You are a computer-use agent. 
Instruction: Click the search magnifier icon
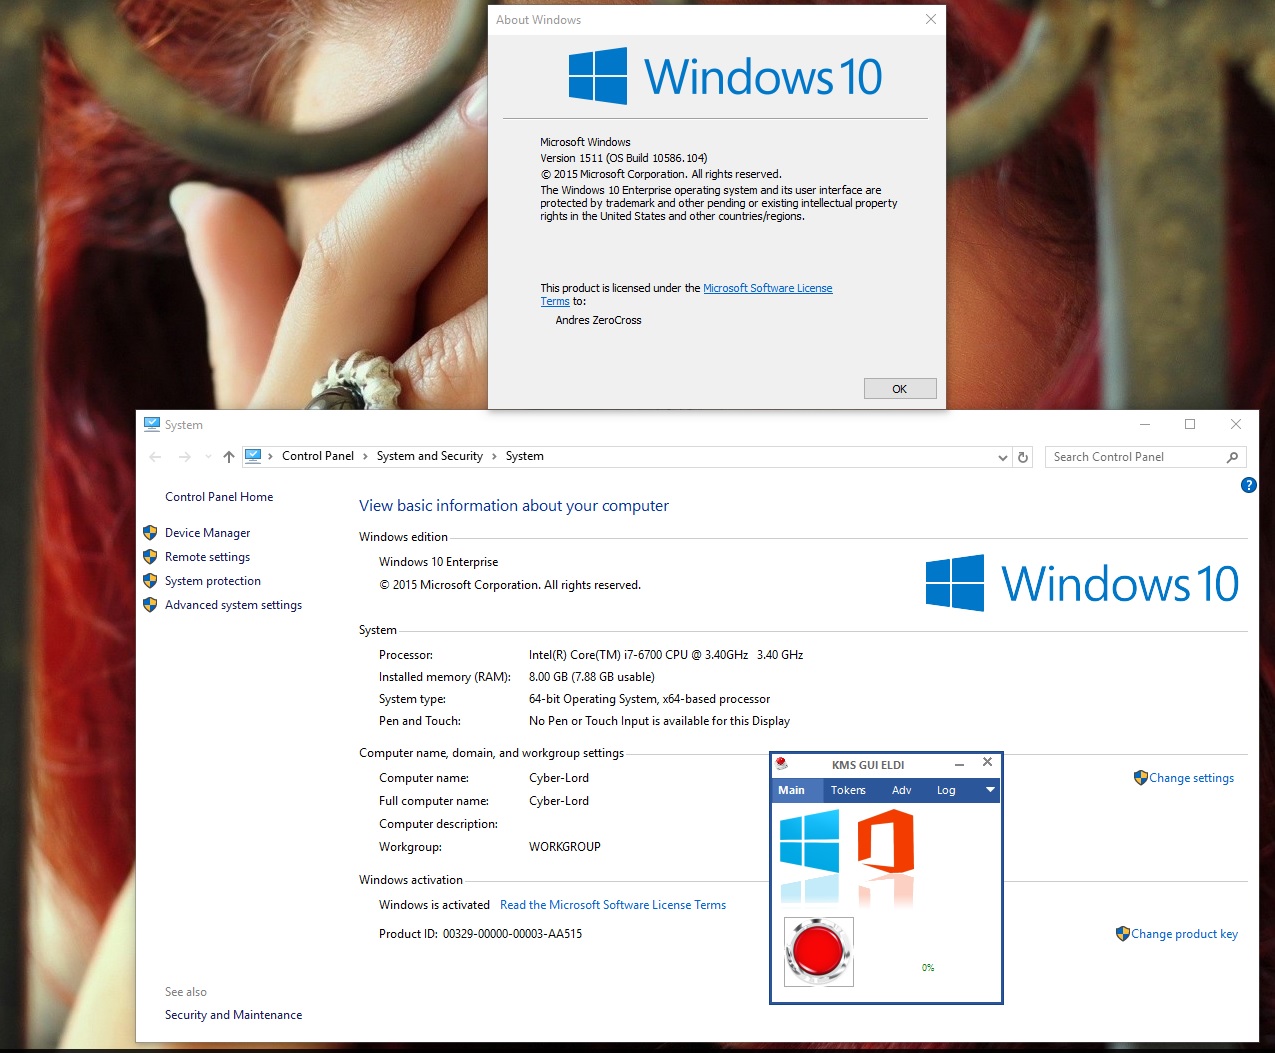click(1233, 457)
